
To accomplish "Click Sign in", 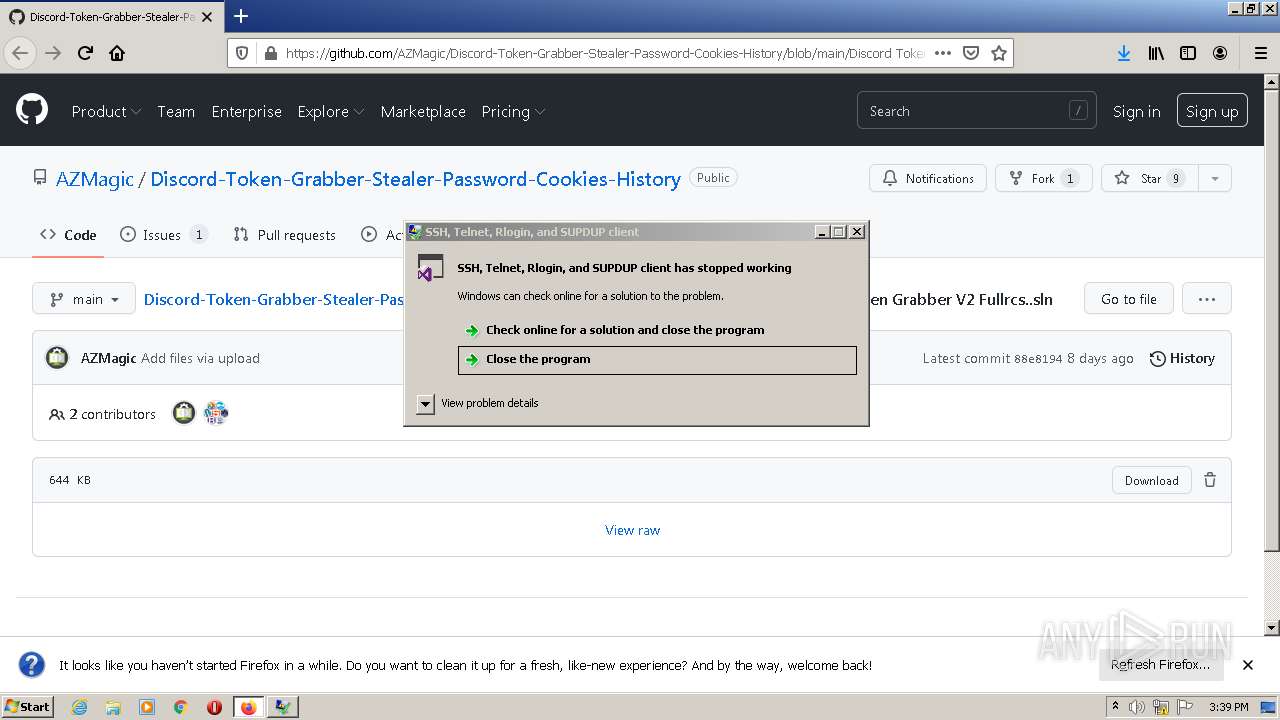I will [x=1136, y=111].
